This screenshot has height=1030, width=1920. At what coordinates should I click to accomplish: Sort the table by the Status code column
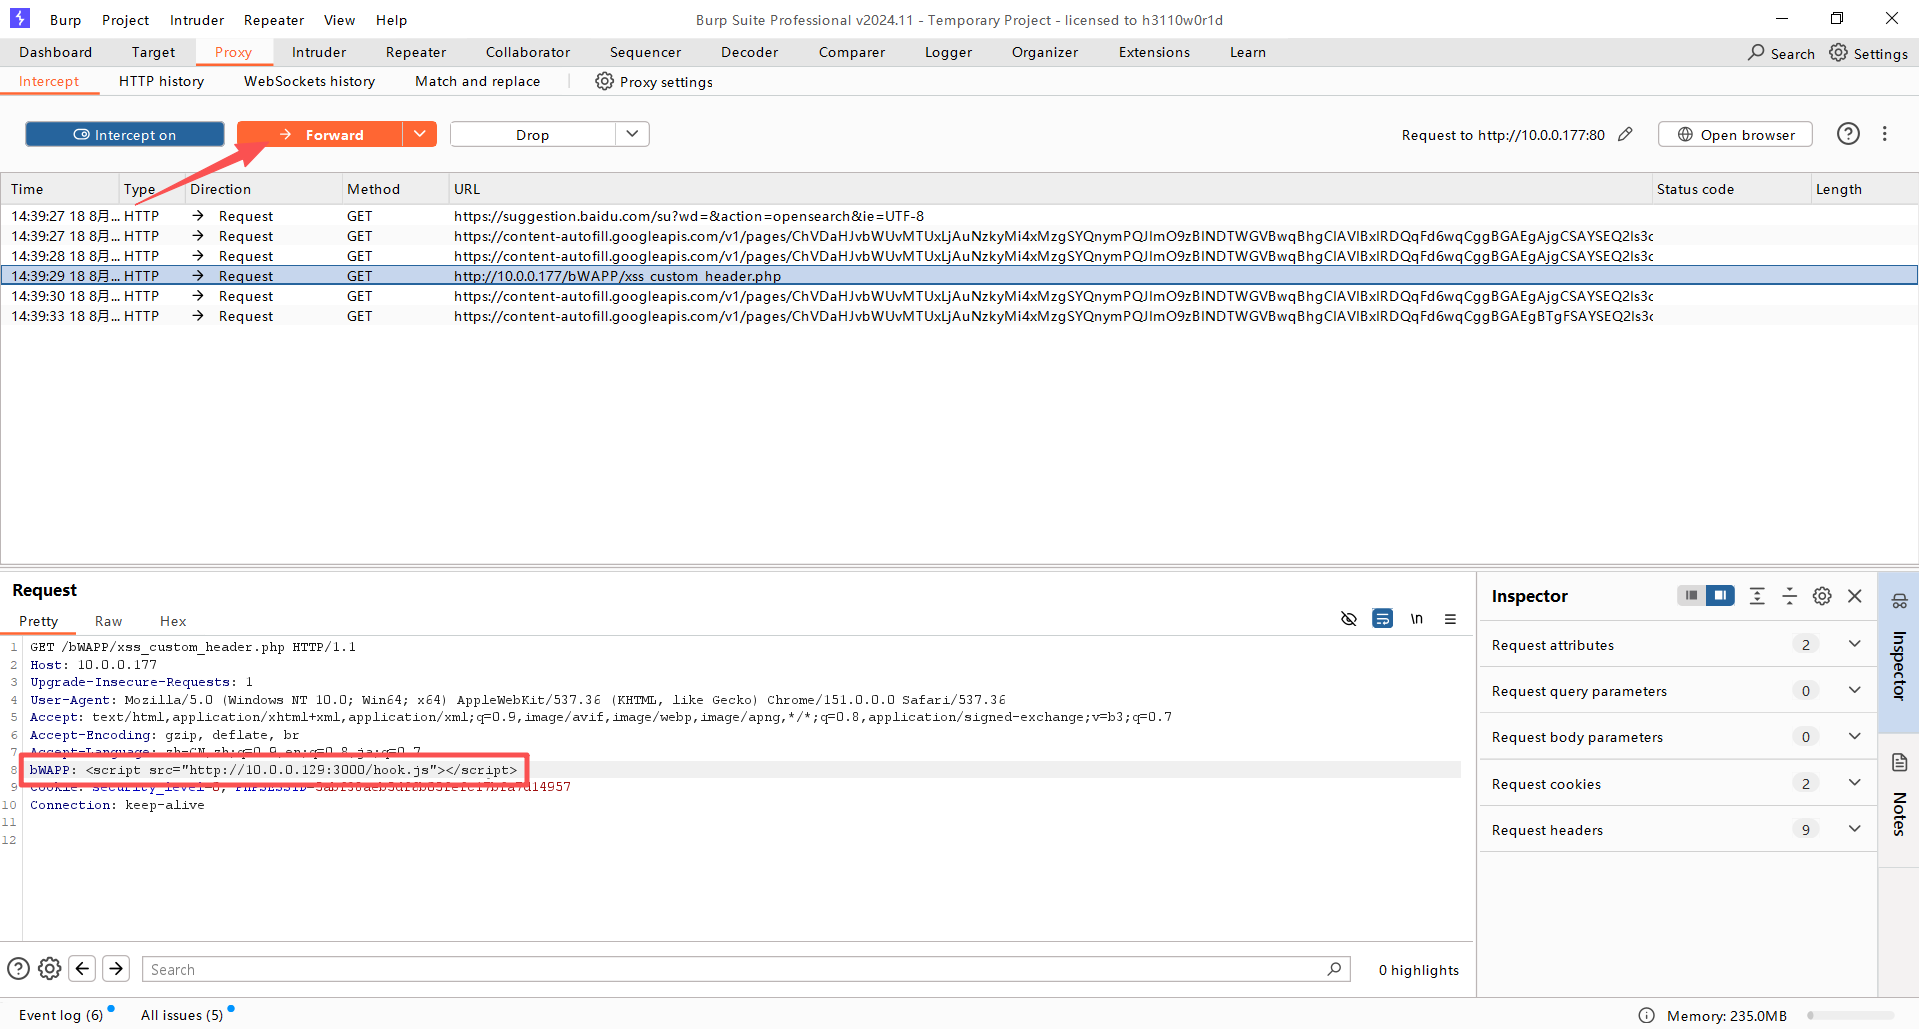pos(1732,189)
